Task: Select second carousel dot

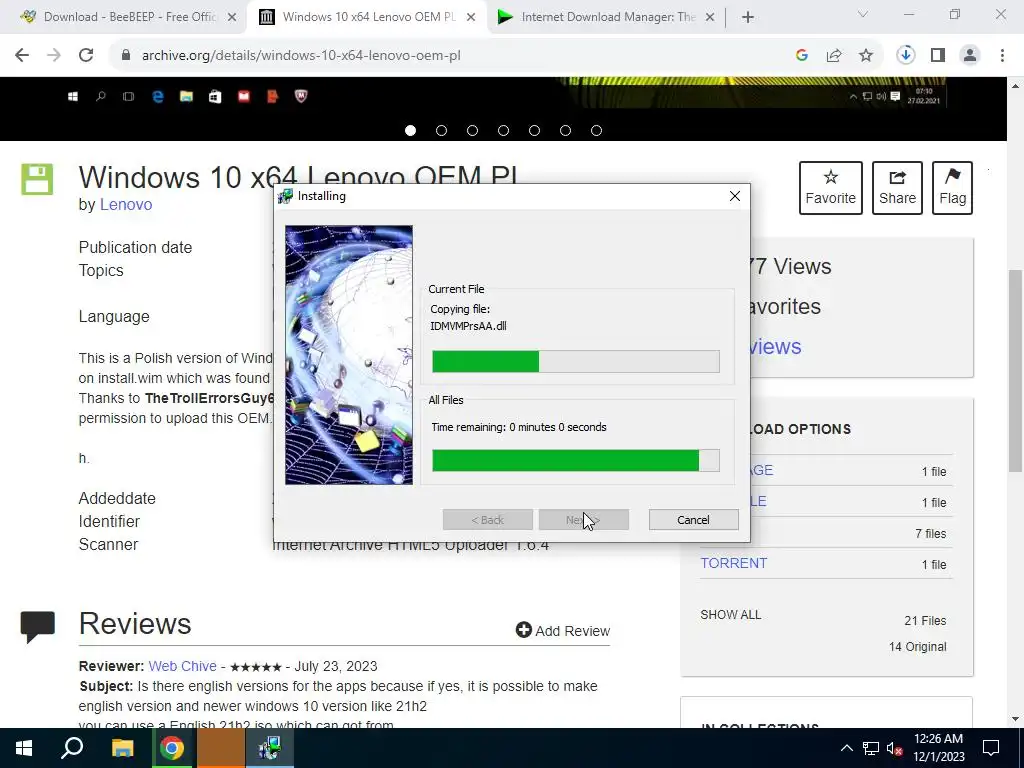Action: (x=441, y=131)
